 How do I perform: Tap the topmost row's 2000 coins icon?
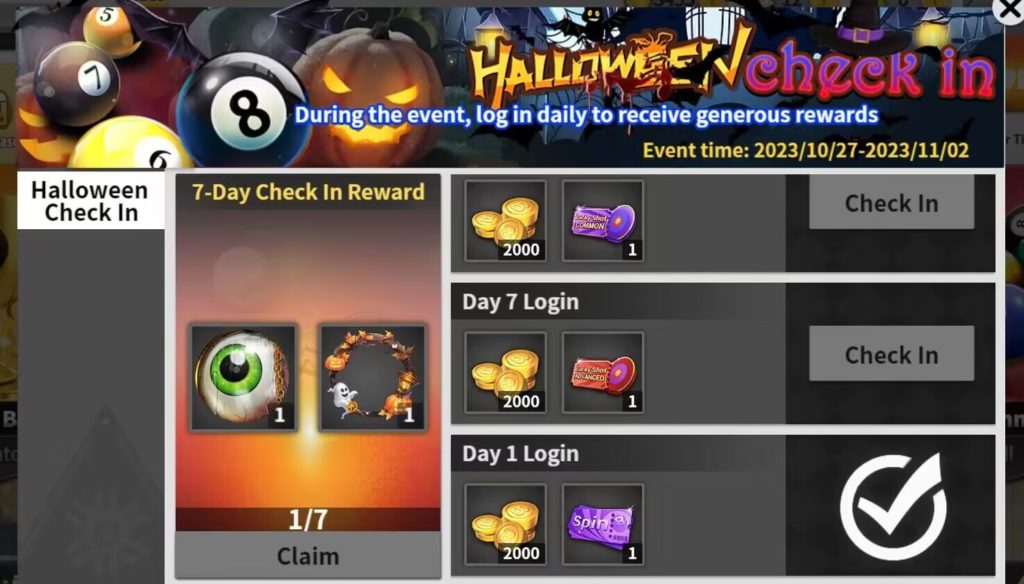point(505,221)
